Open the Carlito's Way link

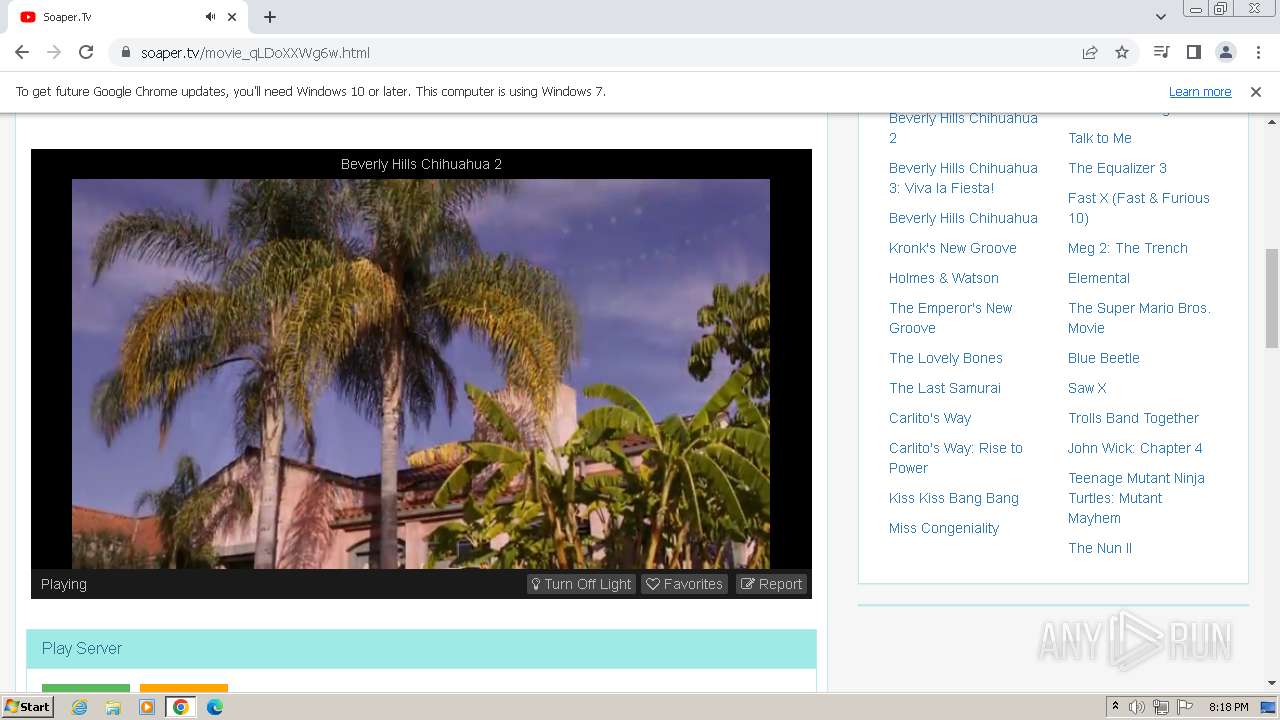pyautogui.click(x=930, y=418)
